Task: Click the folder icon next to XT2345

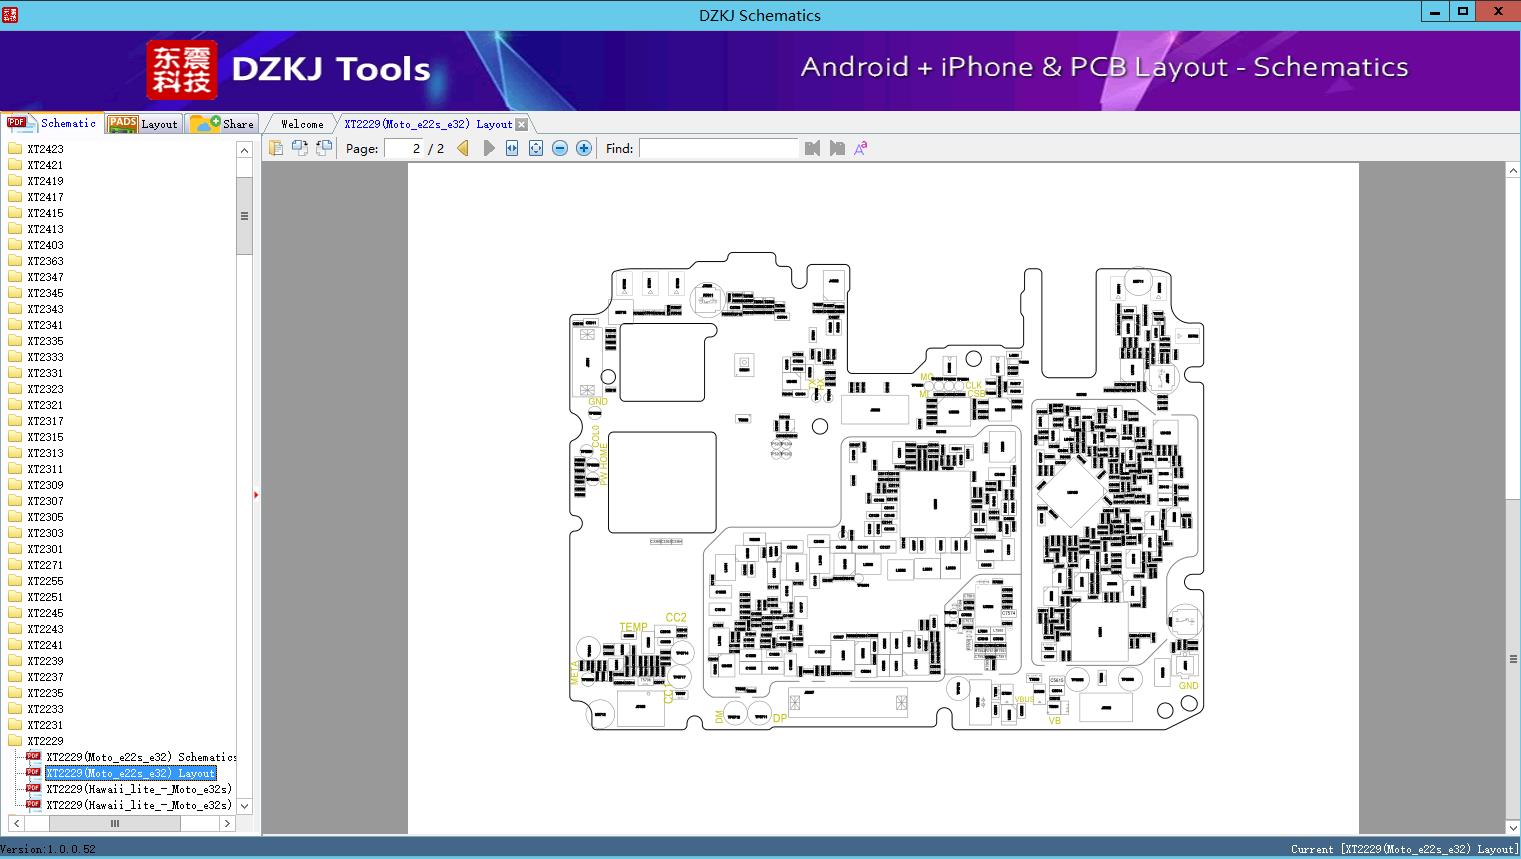Action: [15, 293]
